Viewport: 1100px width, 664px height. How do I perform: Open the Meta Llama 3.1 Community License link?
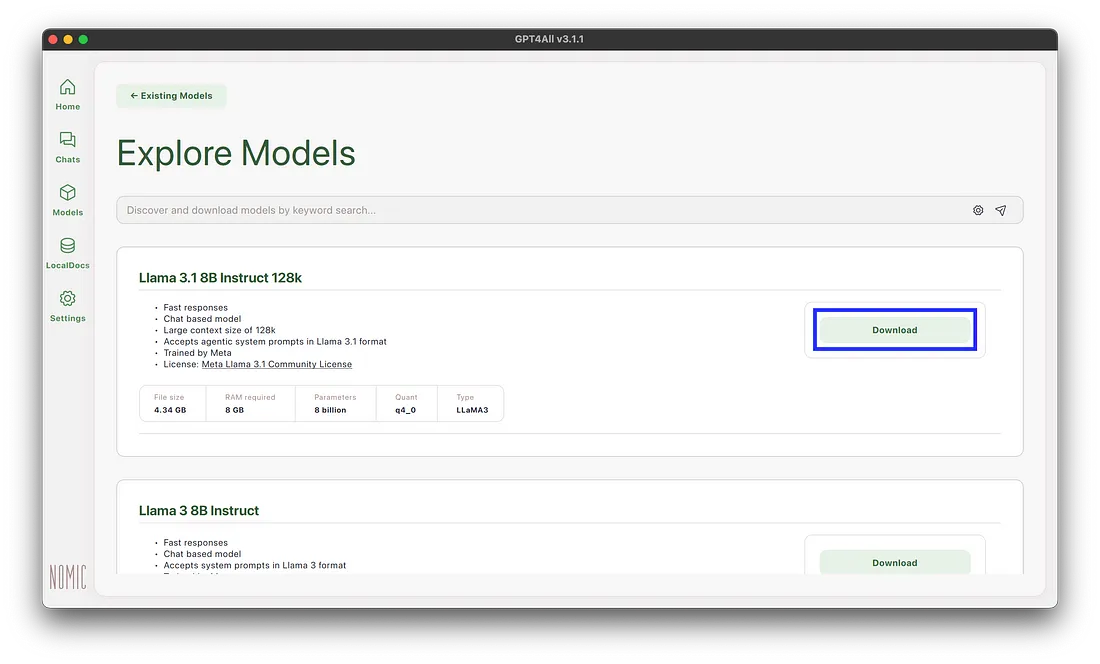click(276, 364)
